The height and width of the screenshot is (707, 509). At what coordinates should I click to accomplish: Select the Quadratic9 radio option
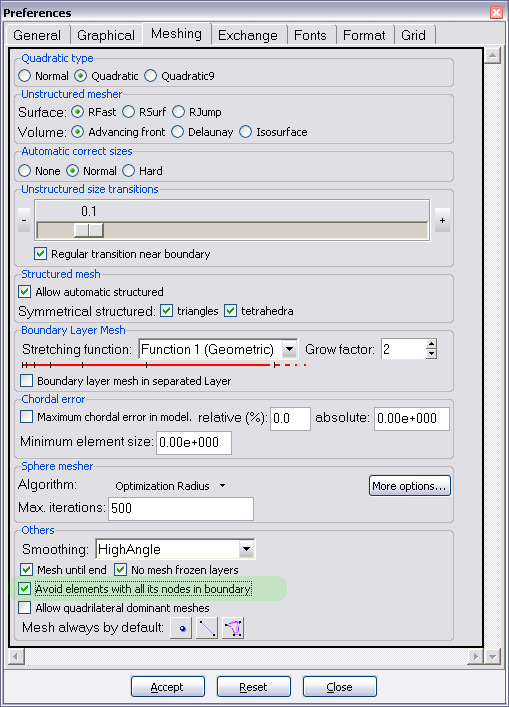[151, 76]
